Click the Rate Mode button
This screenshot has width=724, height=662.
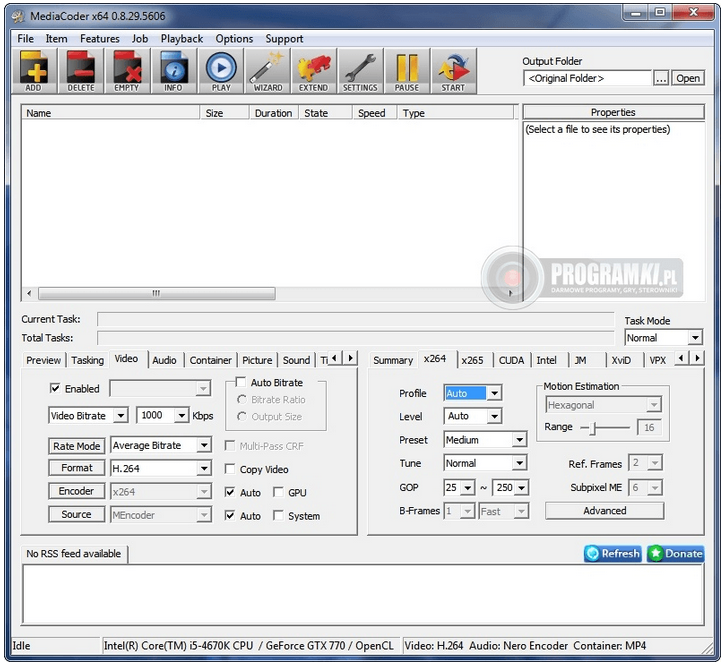(77, 446)
